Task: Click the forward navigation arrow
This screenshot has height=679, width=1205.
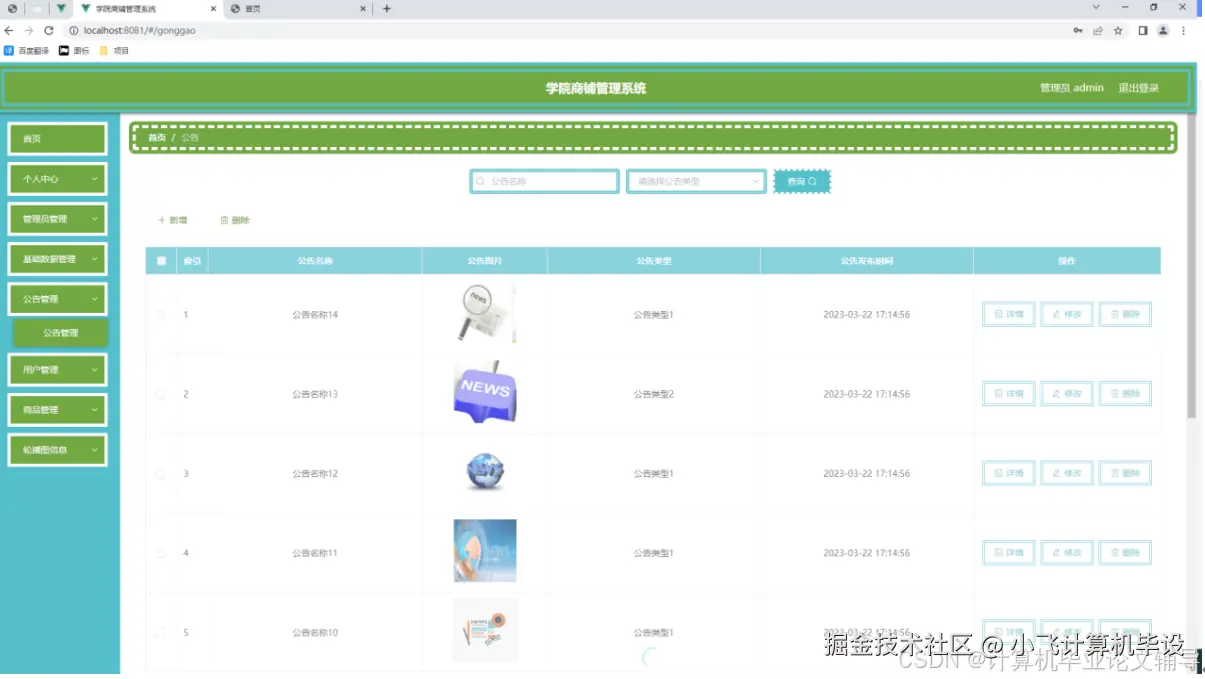Action: tap(28, 31)
